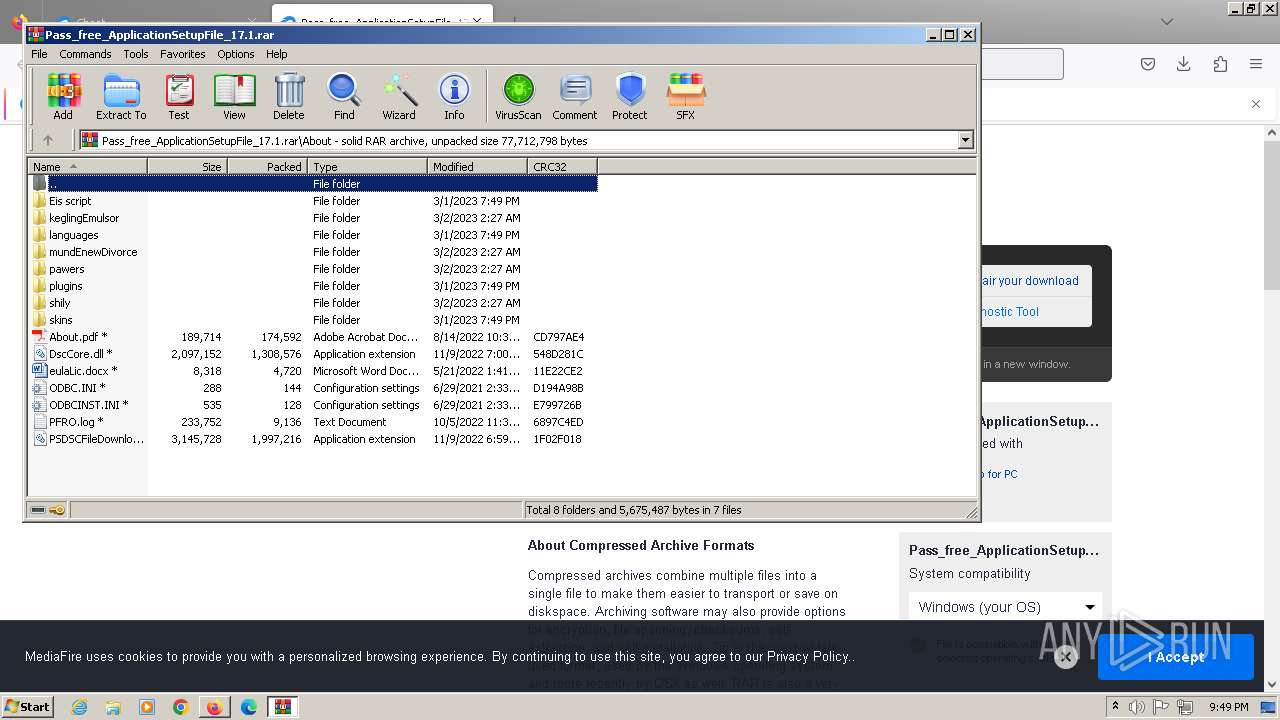Open Windows (your OS) compatibility dropdown
The width and height of the screenshot is (1280, 720).
click(1005, 606)
